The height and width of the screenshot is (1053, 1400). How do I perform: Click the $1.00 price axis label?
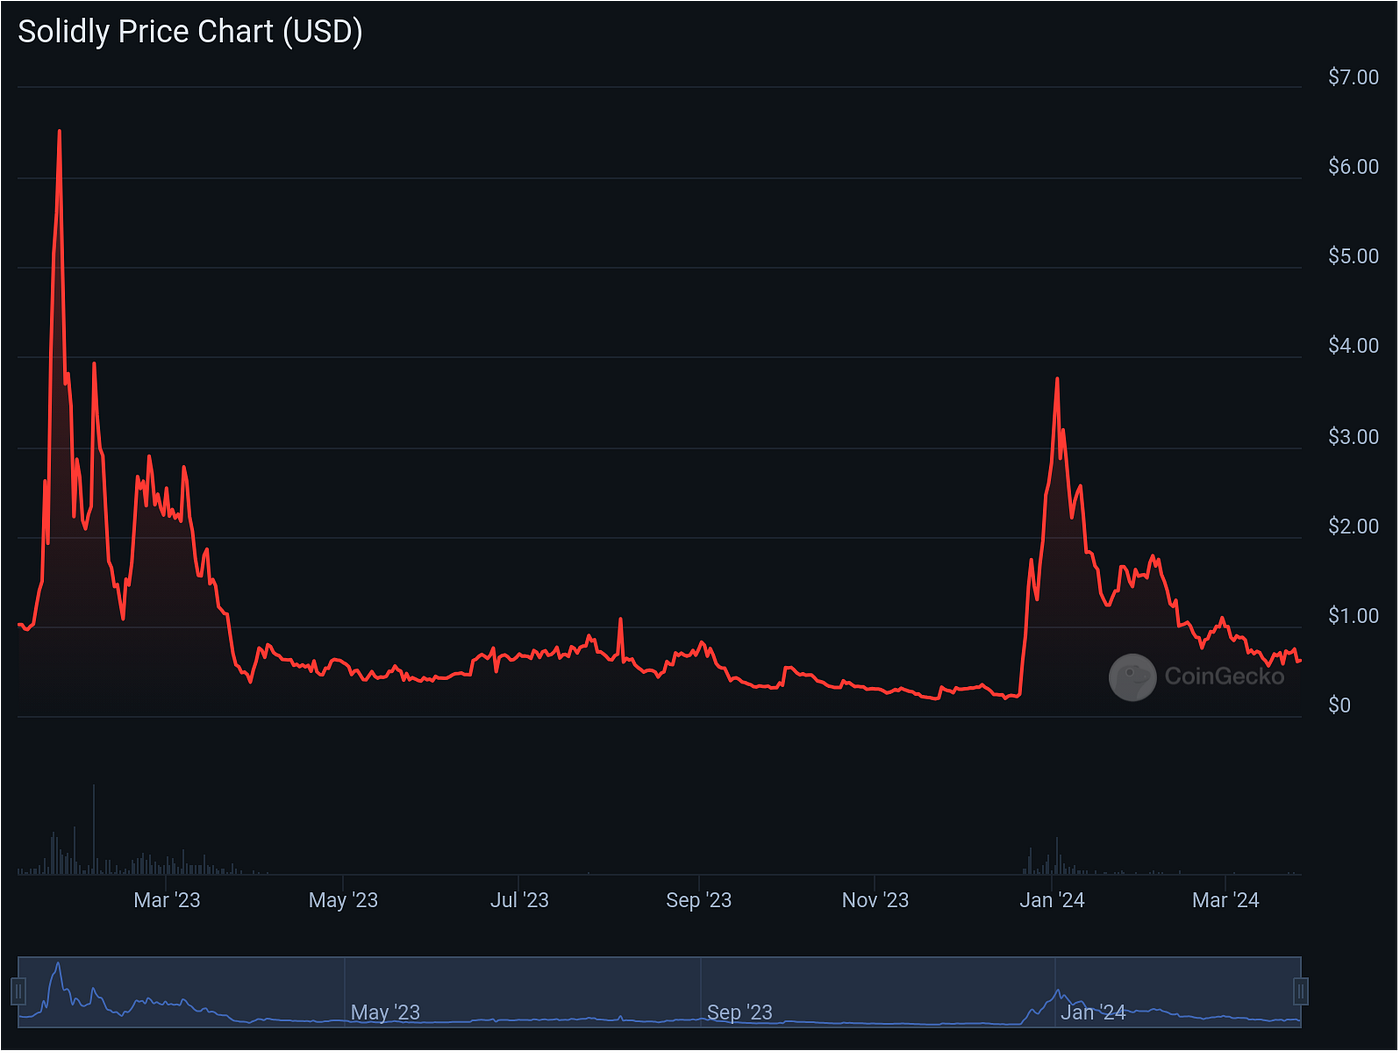tap(1353, 616)
